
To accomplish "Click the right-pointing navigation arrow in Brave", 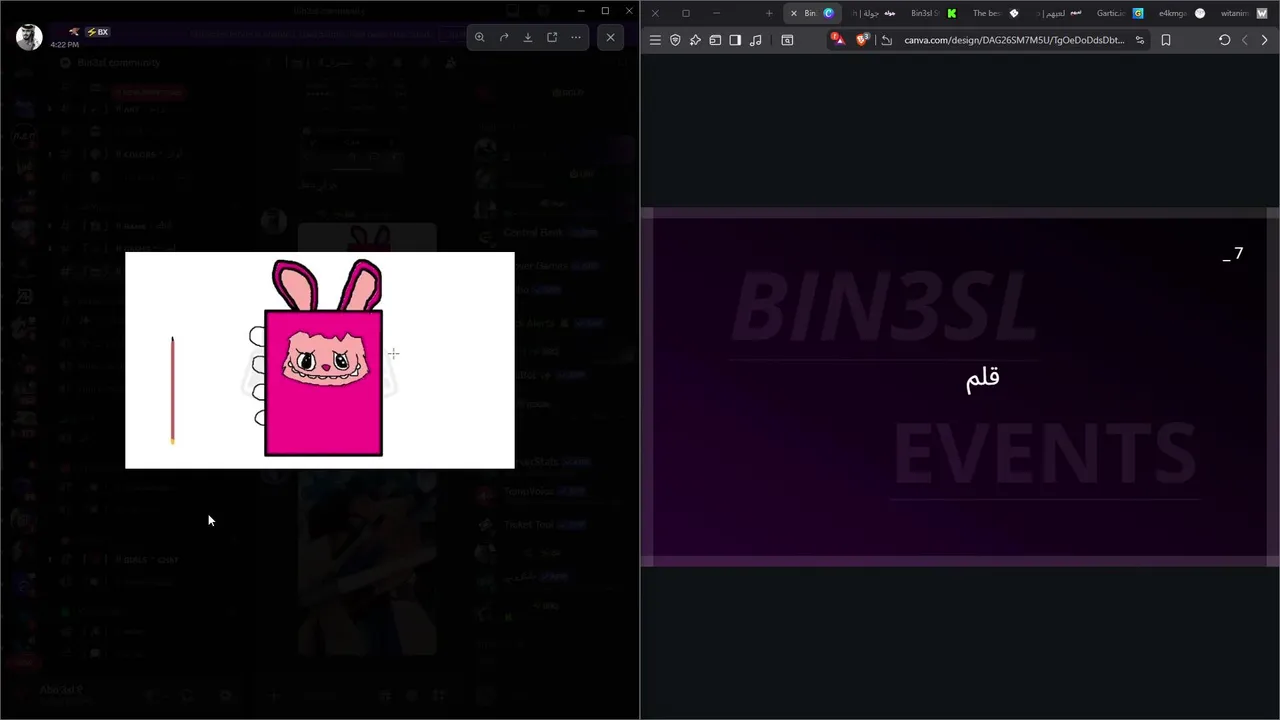I will (1264, 40).
